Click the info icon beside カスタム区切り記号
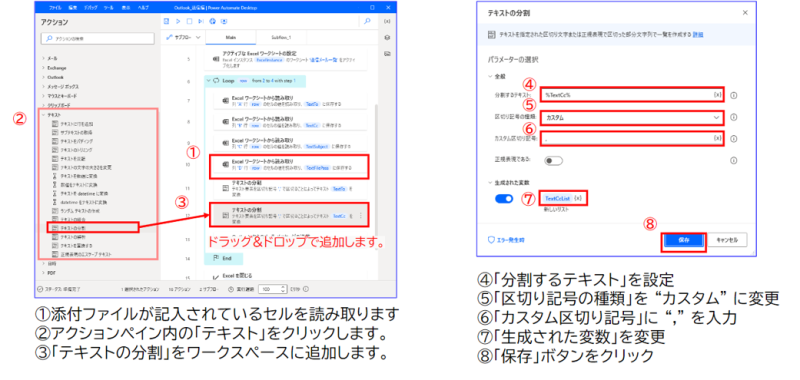The width and height of the screenshot is (800, 380). (x=734, y=139)
